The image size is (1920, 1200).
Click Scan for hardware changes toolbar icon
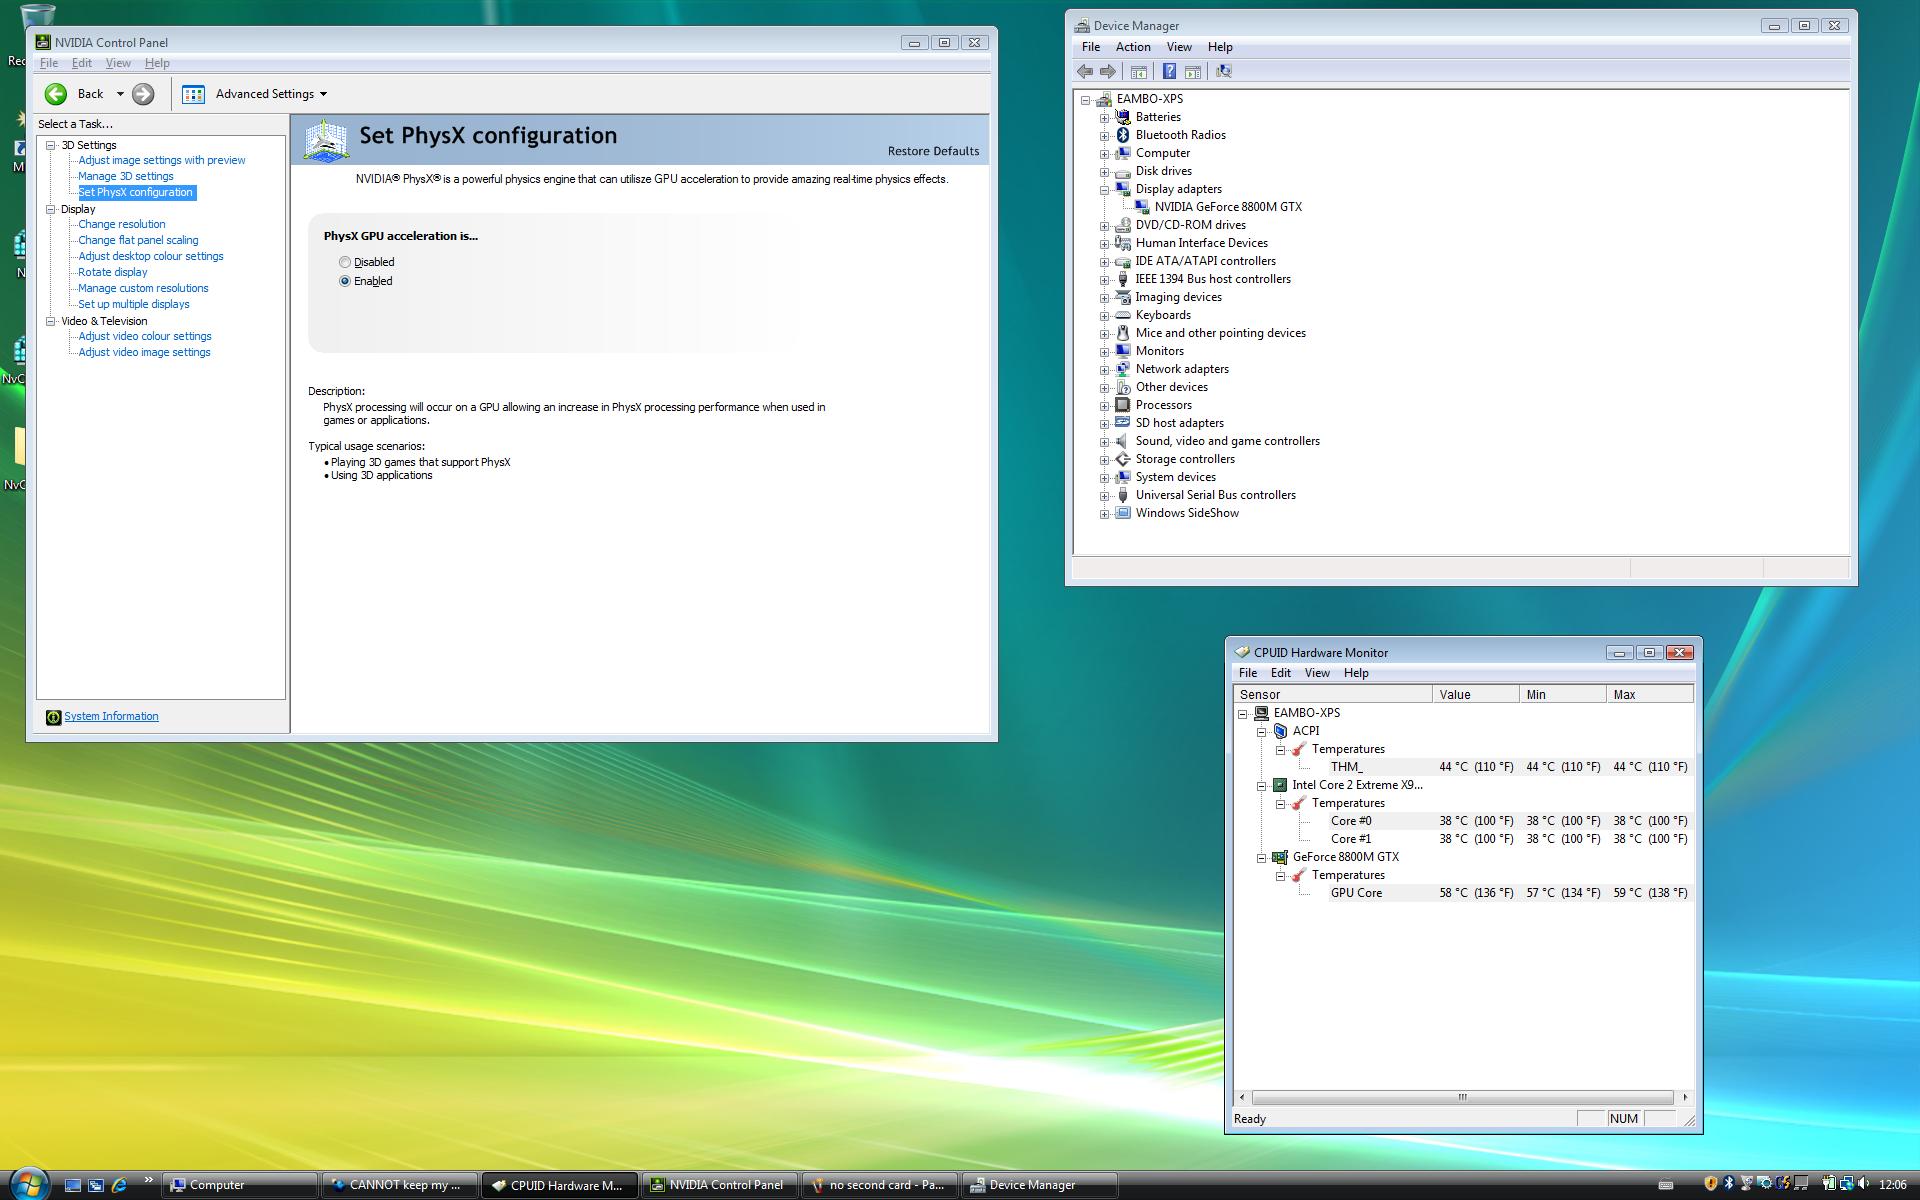(1223, 71)
